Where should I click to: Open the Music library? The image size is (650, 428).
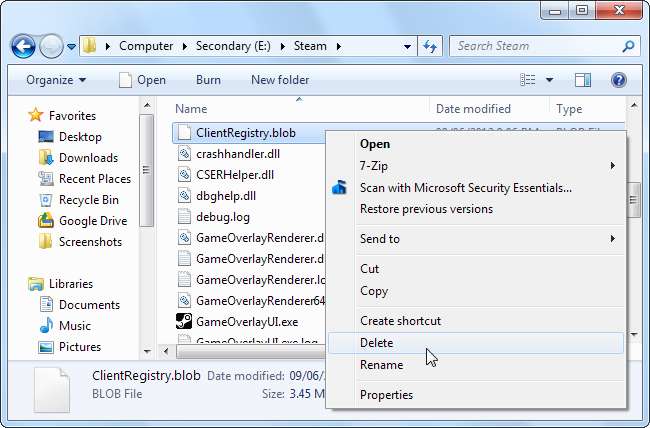[75, 326]
